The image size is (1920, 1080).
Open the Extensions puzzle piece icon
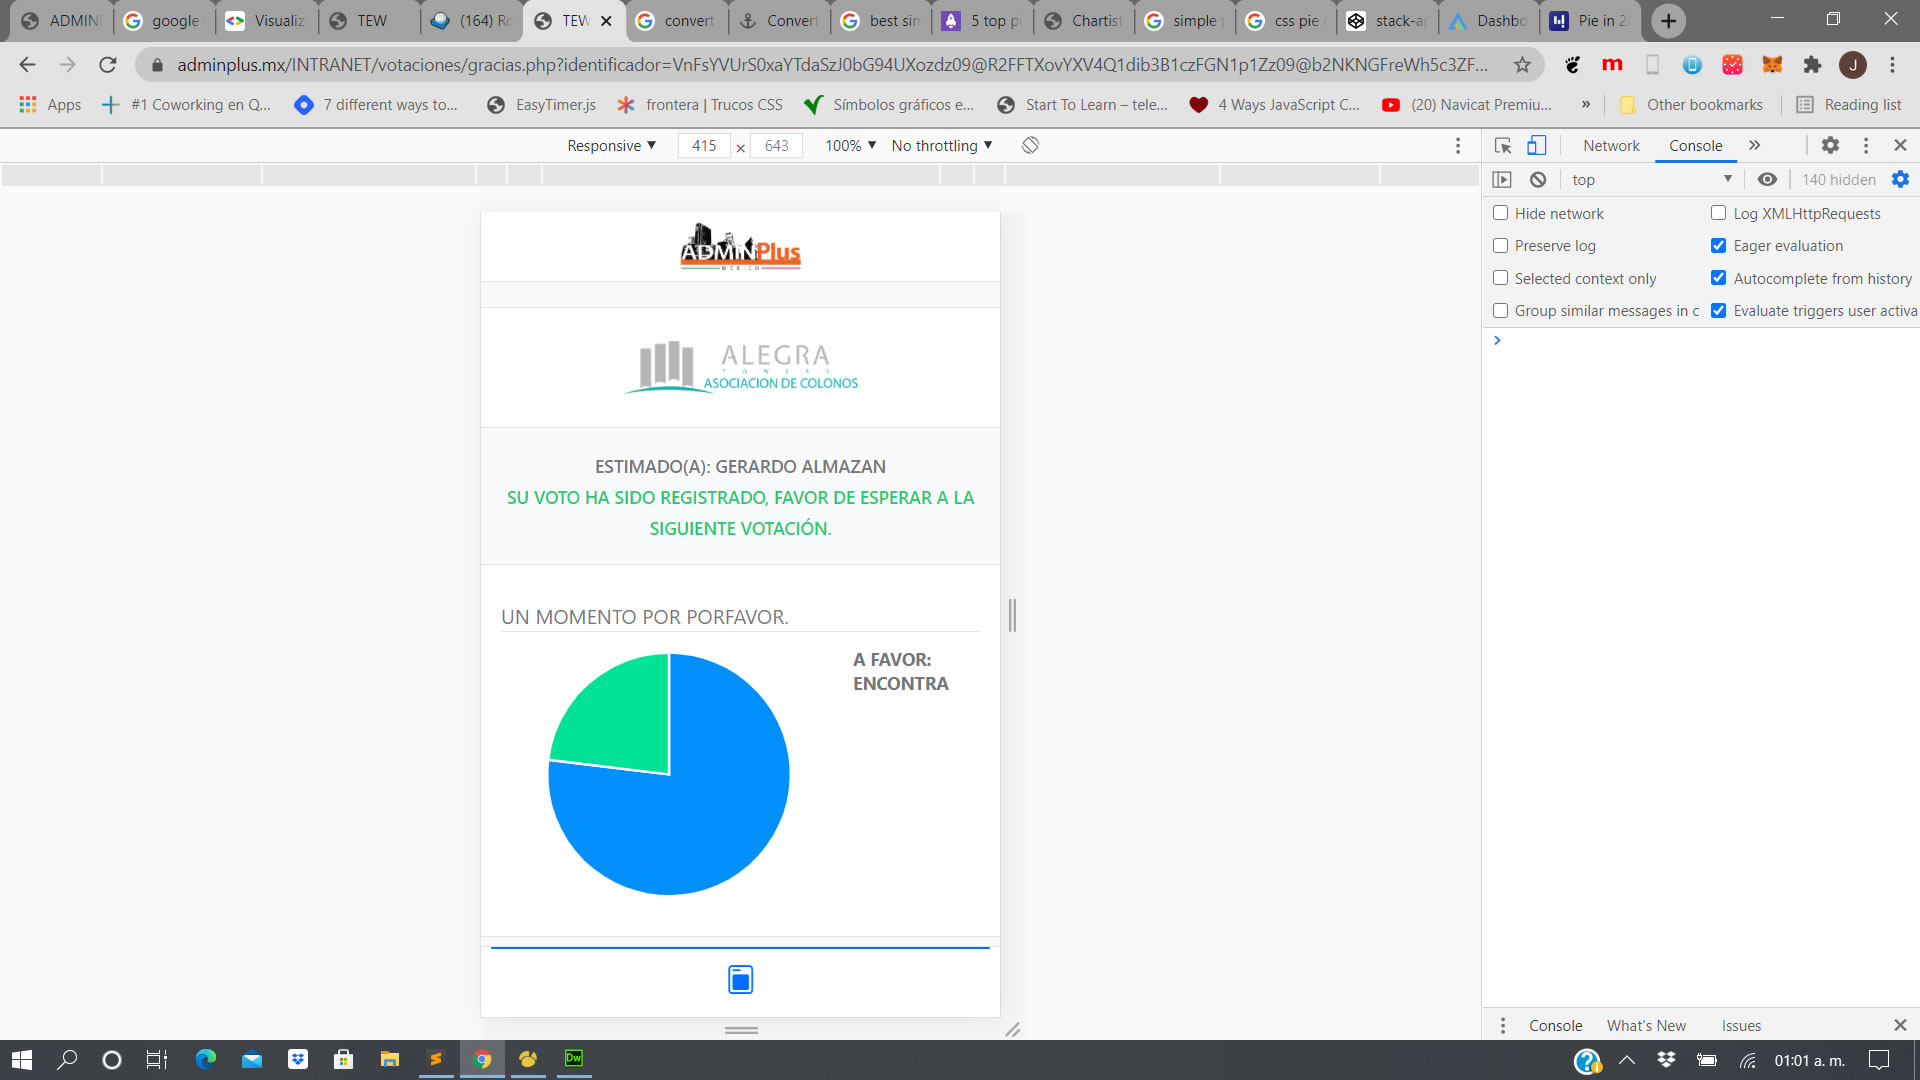pyautogui.click(x=1812, y=65)
